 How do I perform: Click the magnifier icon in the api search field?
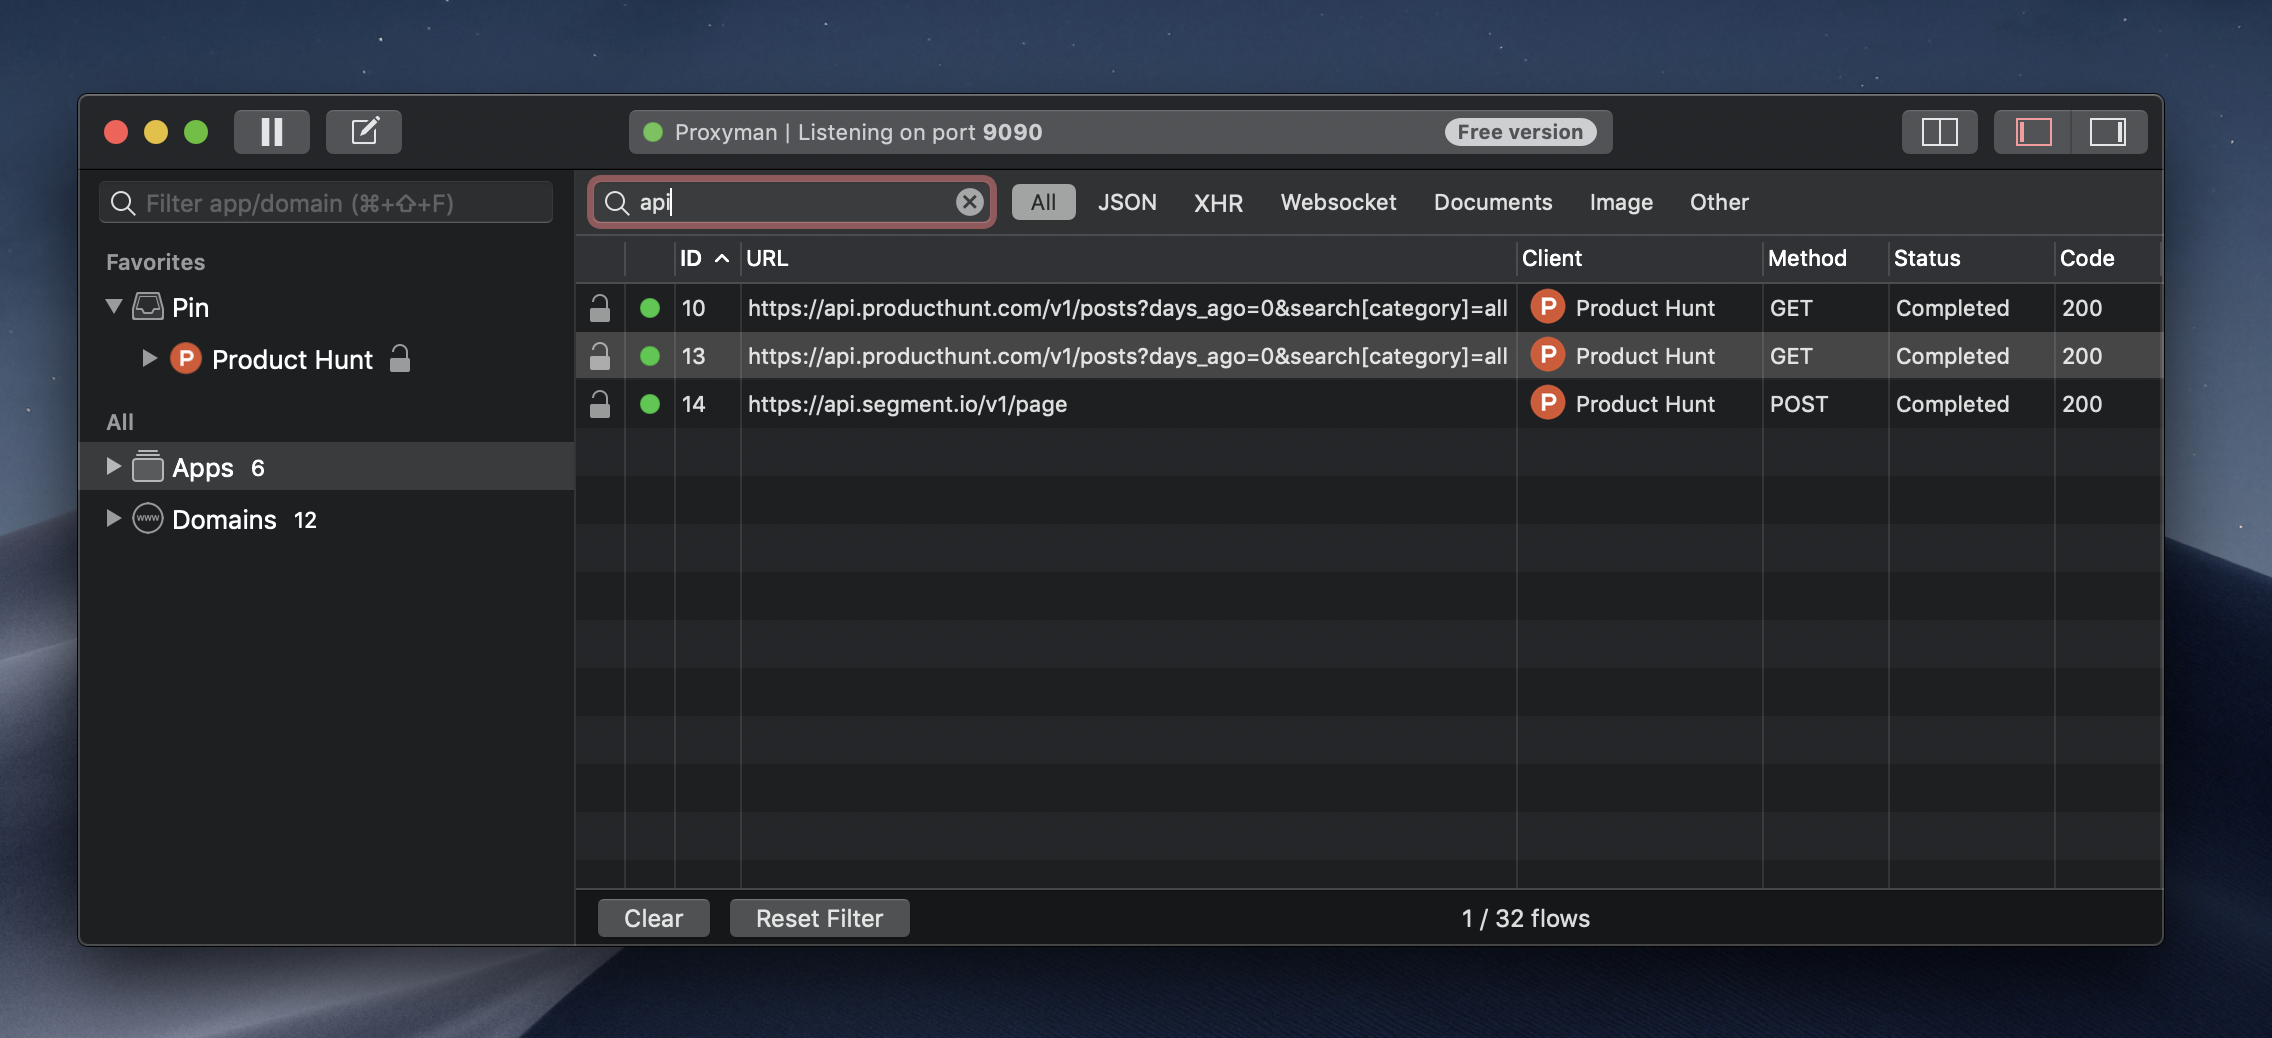(x=617, y=203)
